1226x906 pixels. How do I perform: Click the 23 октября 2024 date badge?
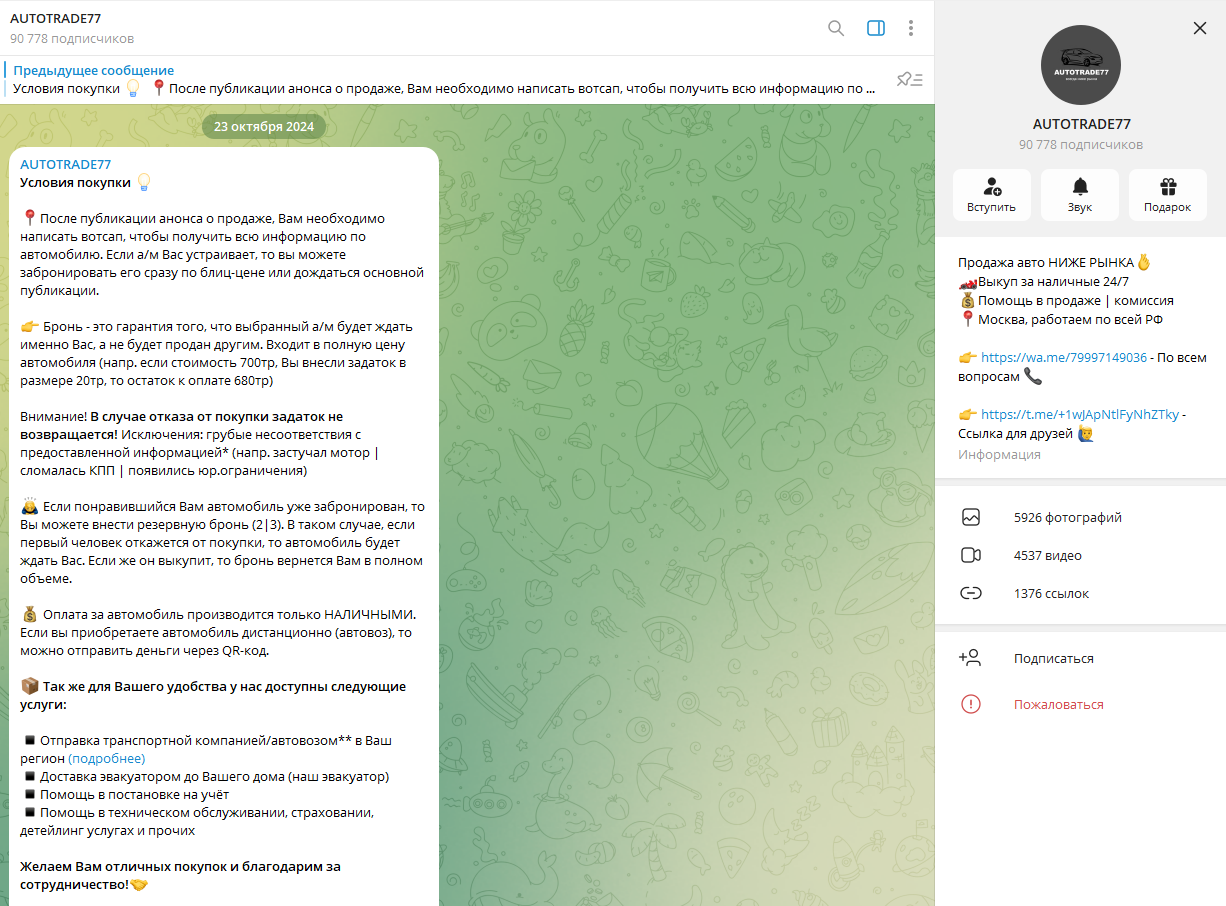point(264,127)
